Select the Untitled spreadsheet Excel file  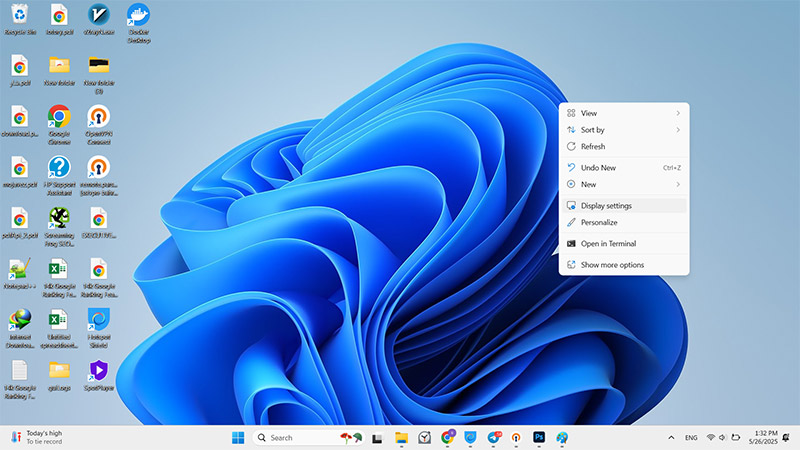pos(59,329)
